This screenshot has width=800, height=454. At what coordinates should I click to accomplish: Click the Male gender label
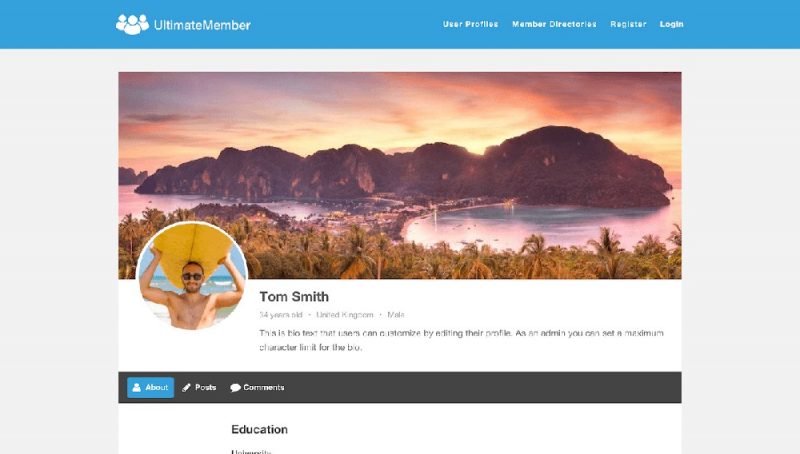click(x=396, y=315)
